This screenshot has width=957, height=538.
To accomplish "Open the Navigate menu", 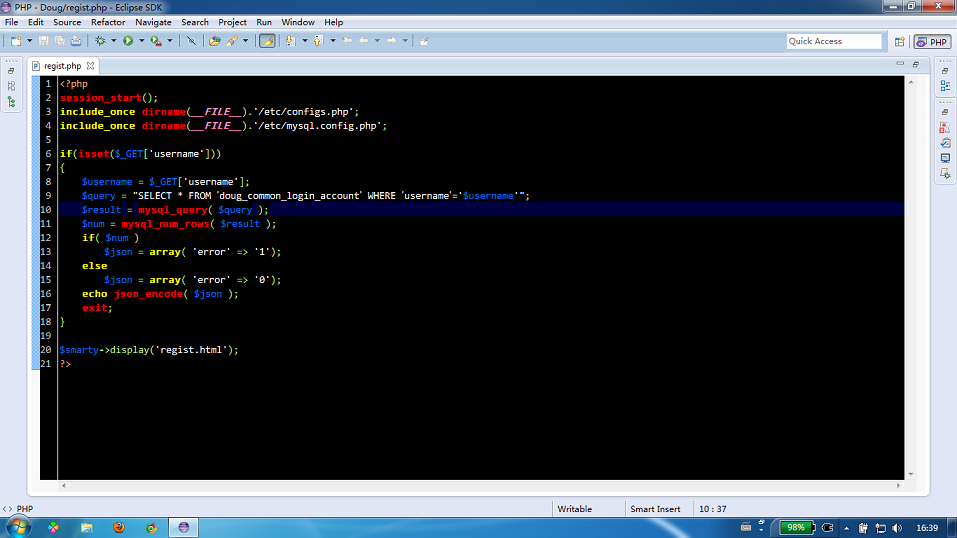I will tap(153, 22).
